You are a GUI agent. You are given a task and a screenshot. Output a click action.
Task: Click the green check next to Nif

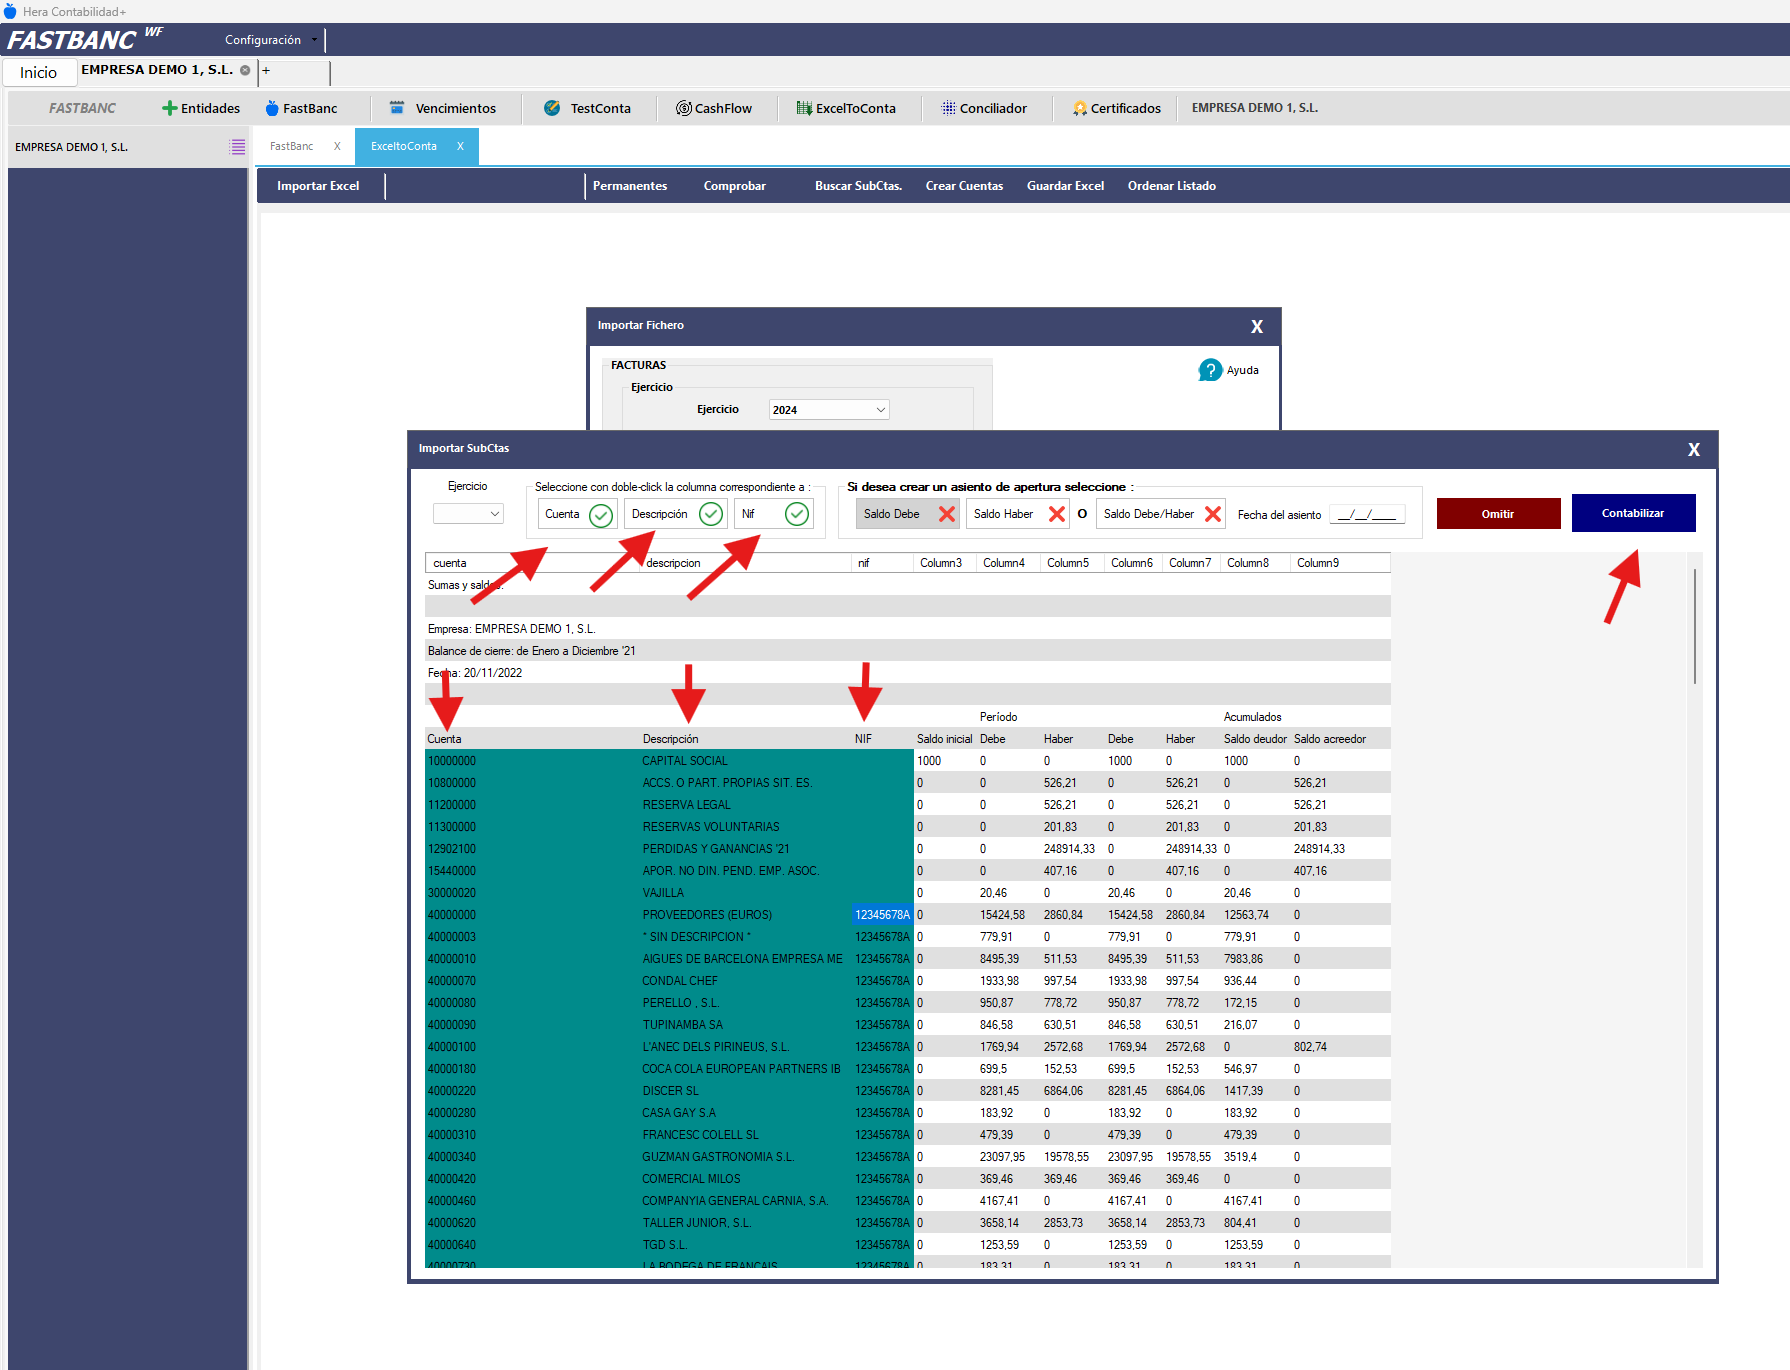(797, 514)
